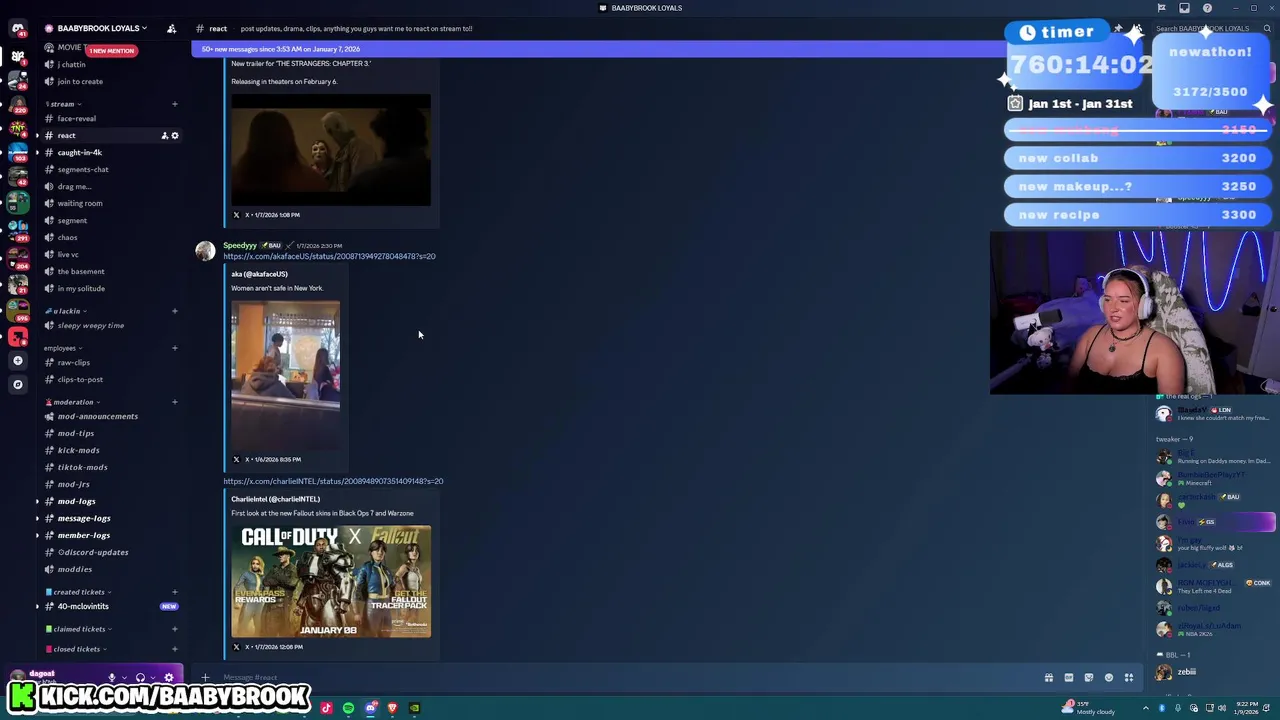Collapse the moderation category
This screenshot has width=1280, height=720.
[x=73, y=402]
